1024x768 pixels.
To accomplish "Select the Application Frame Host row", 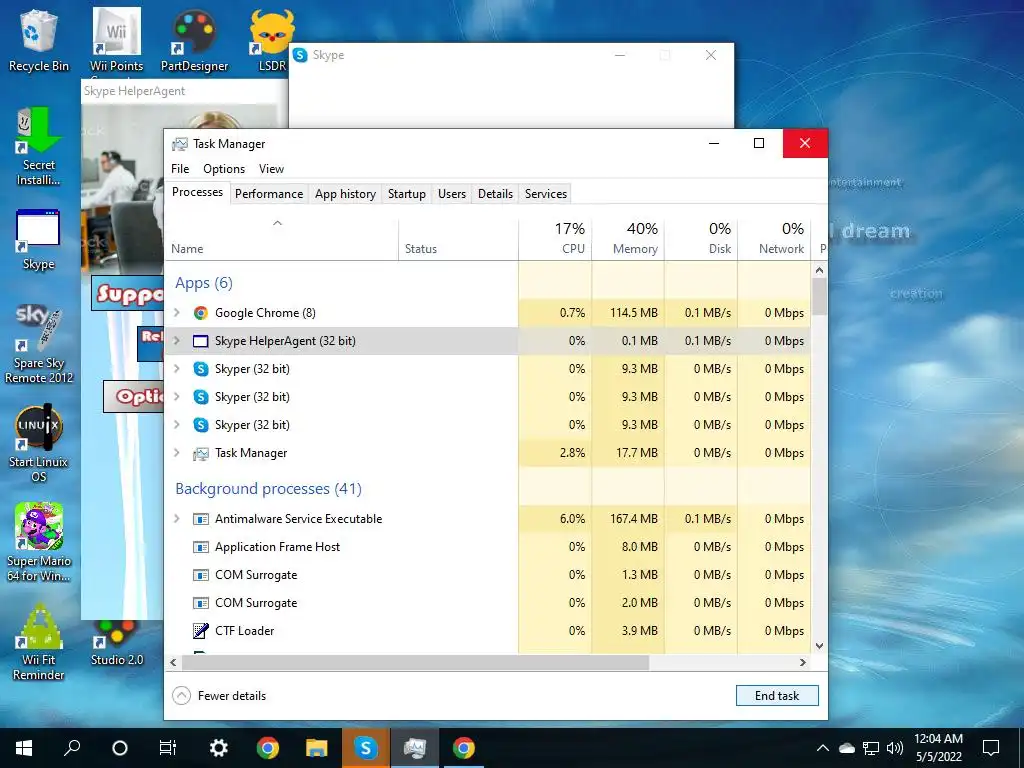I will pos(487,547).
